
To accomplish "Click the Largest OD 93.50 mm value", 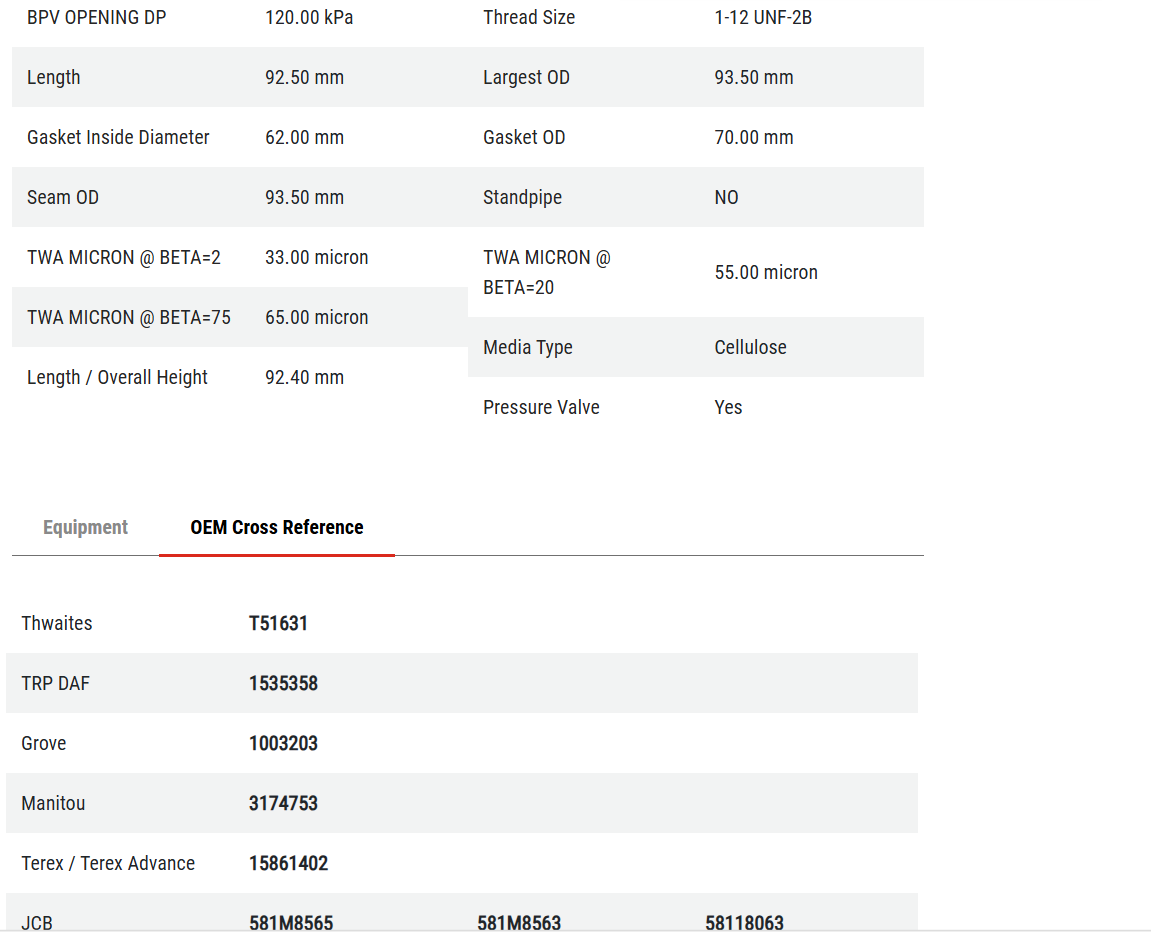I will [x=754, y=77].
